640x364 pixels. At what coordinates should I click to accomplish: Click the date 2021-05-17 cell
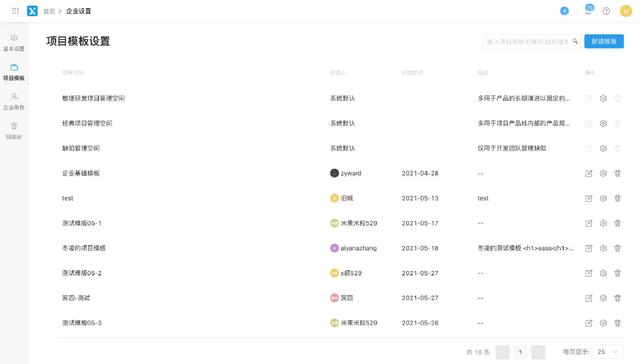click(420, 223)
